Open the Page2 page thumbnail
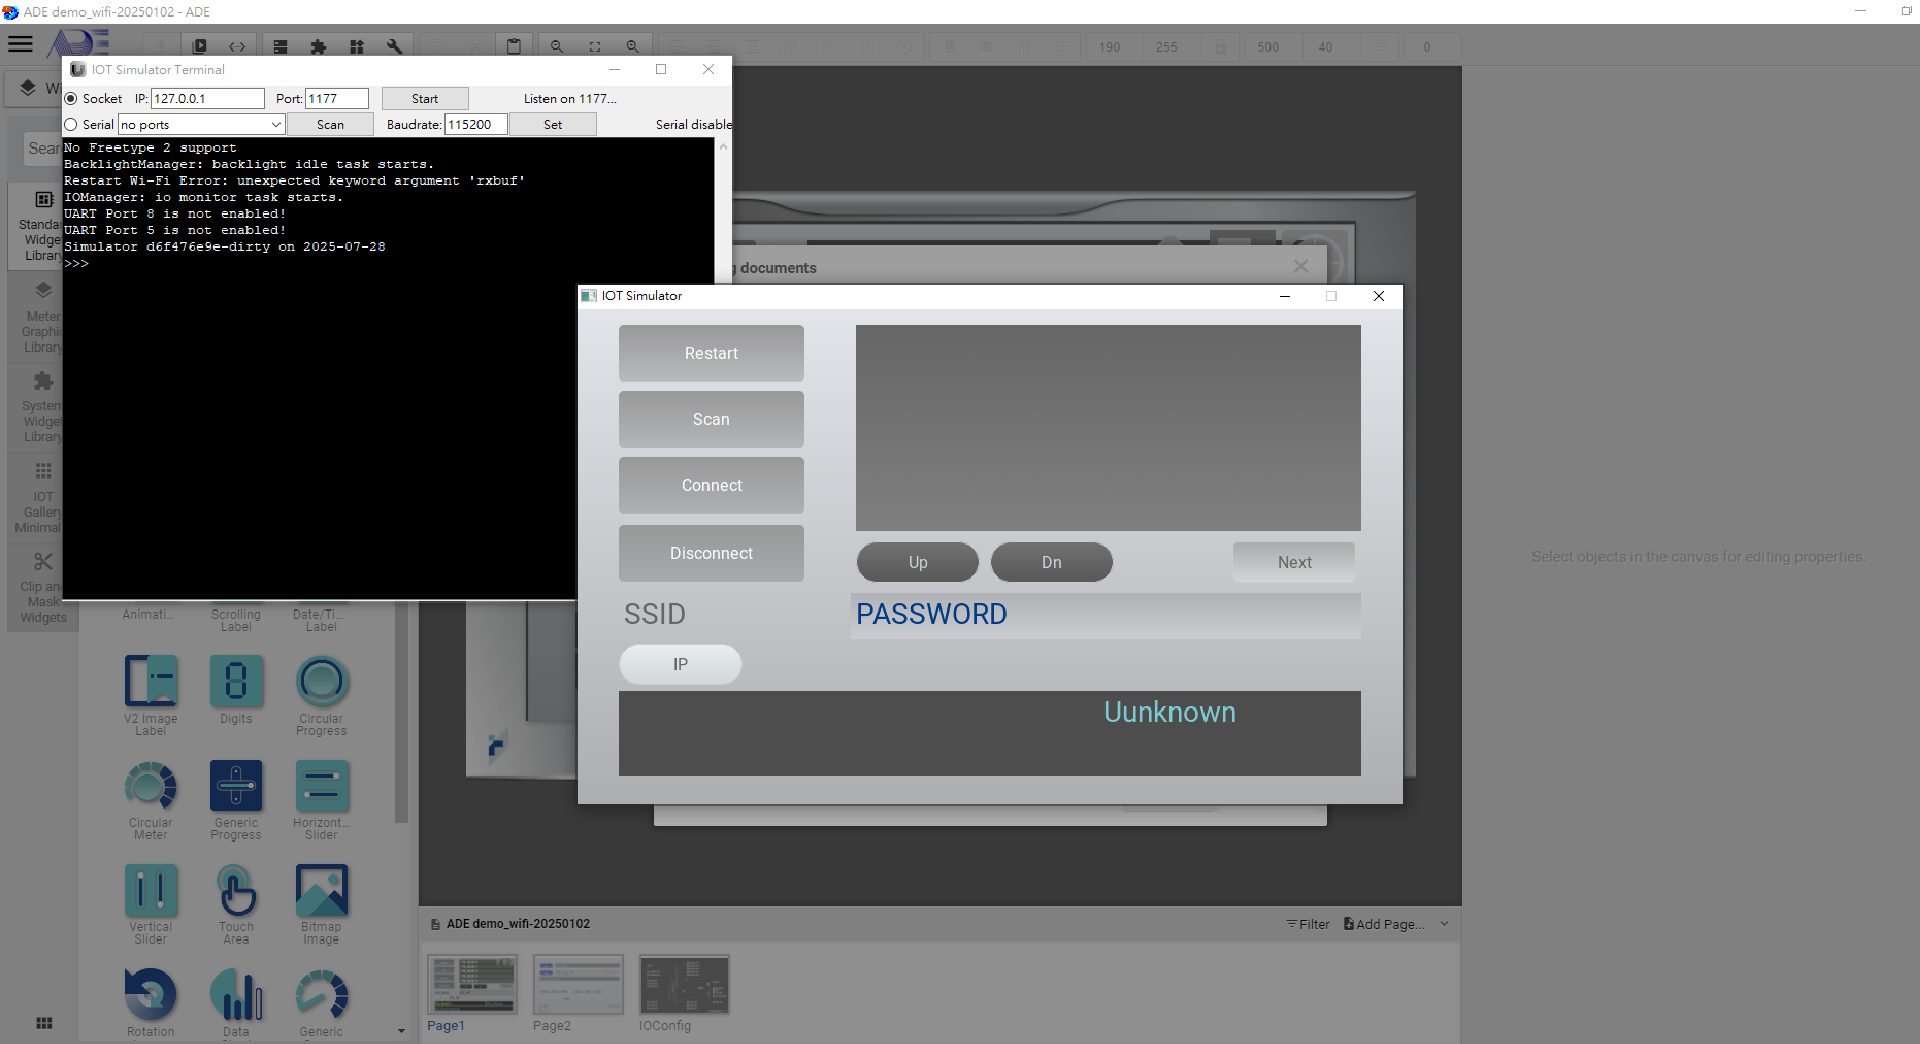1920x1044 pixels. [x=578, y=985]
